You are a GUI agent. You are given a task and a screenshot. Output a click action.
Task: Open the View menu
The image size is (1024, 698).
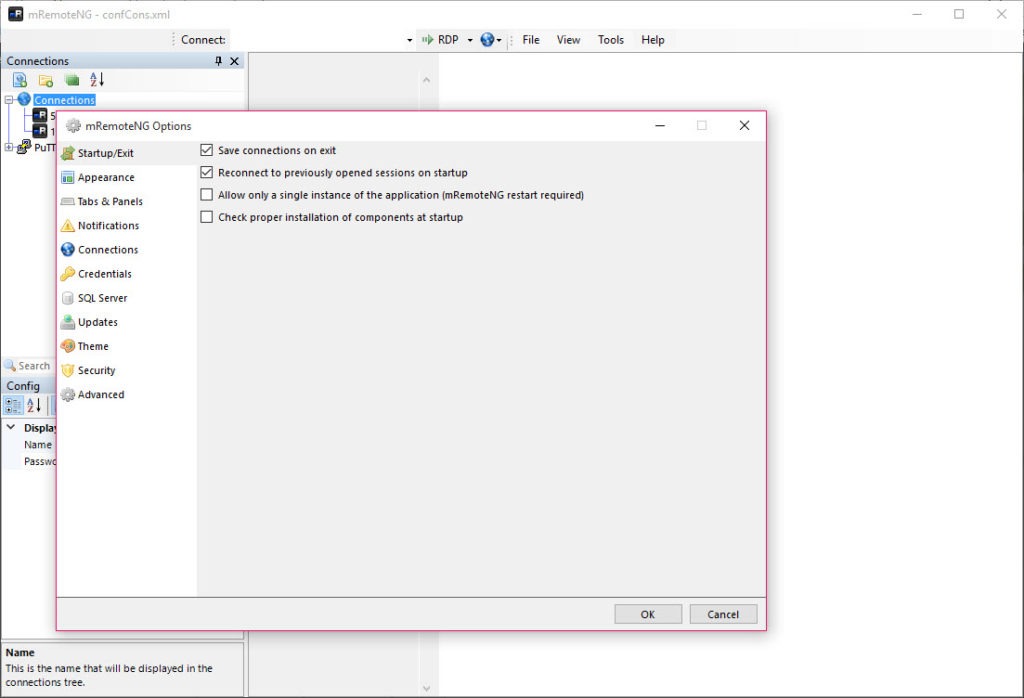tap(568, 40)
